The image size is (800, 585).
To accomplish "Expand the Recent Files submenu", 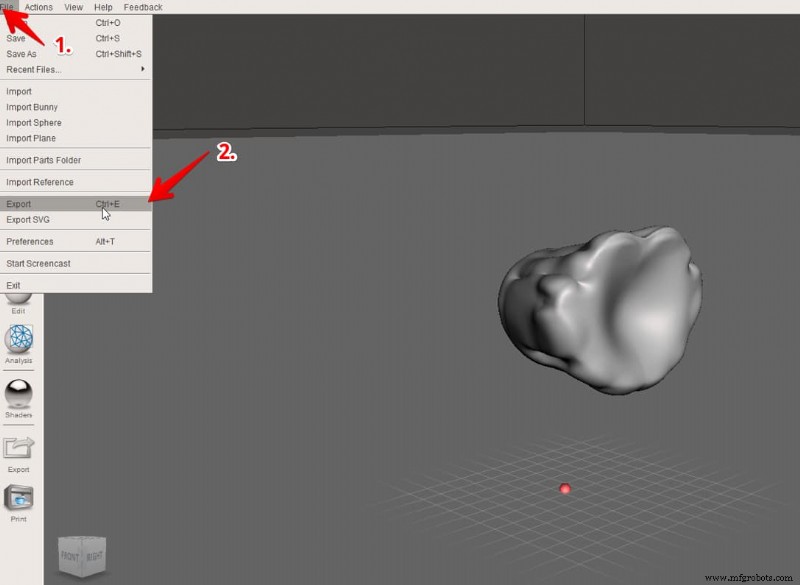I will coord(76,69).
